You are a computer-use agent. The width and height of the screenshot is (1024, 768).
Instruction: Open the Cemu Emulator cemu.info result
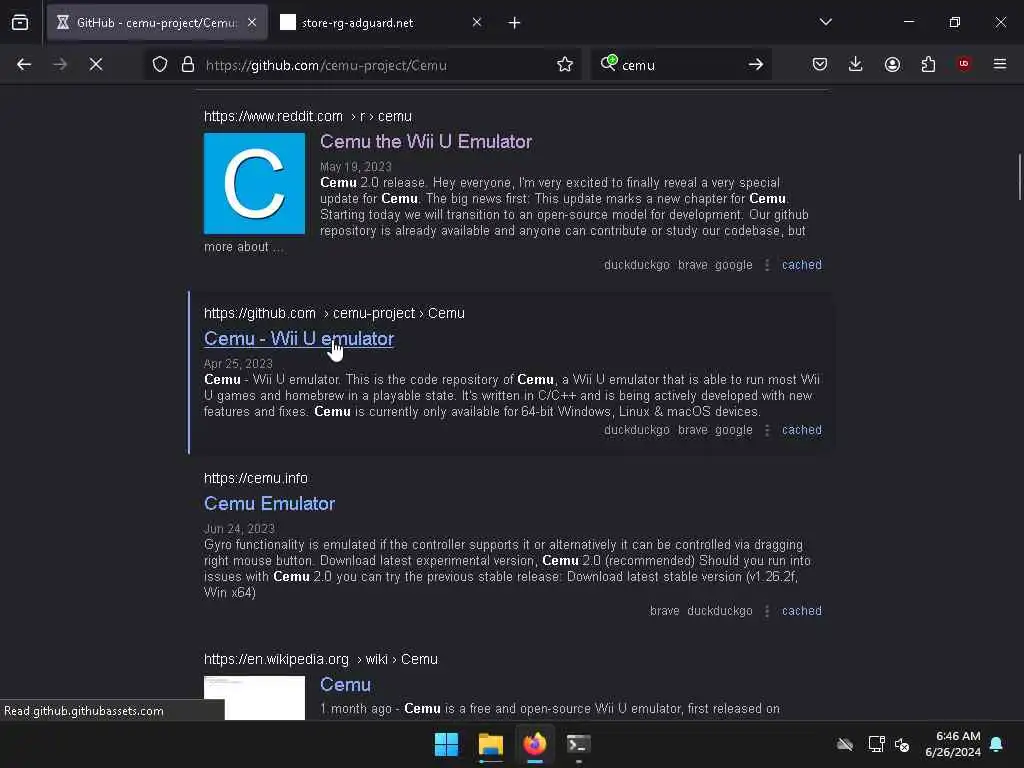tap(269, 504)
